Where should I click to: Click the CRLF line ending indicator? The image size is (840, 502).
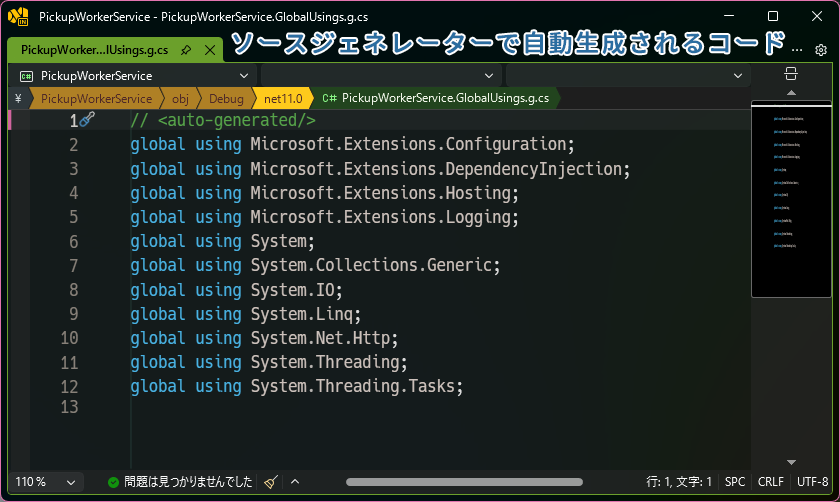tap(770, 482)
